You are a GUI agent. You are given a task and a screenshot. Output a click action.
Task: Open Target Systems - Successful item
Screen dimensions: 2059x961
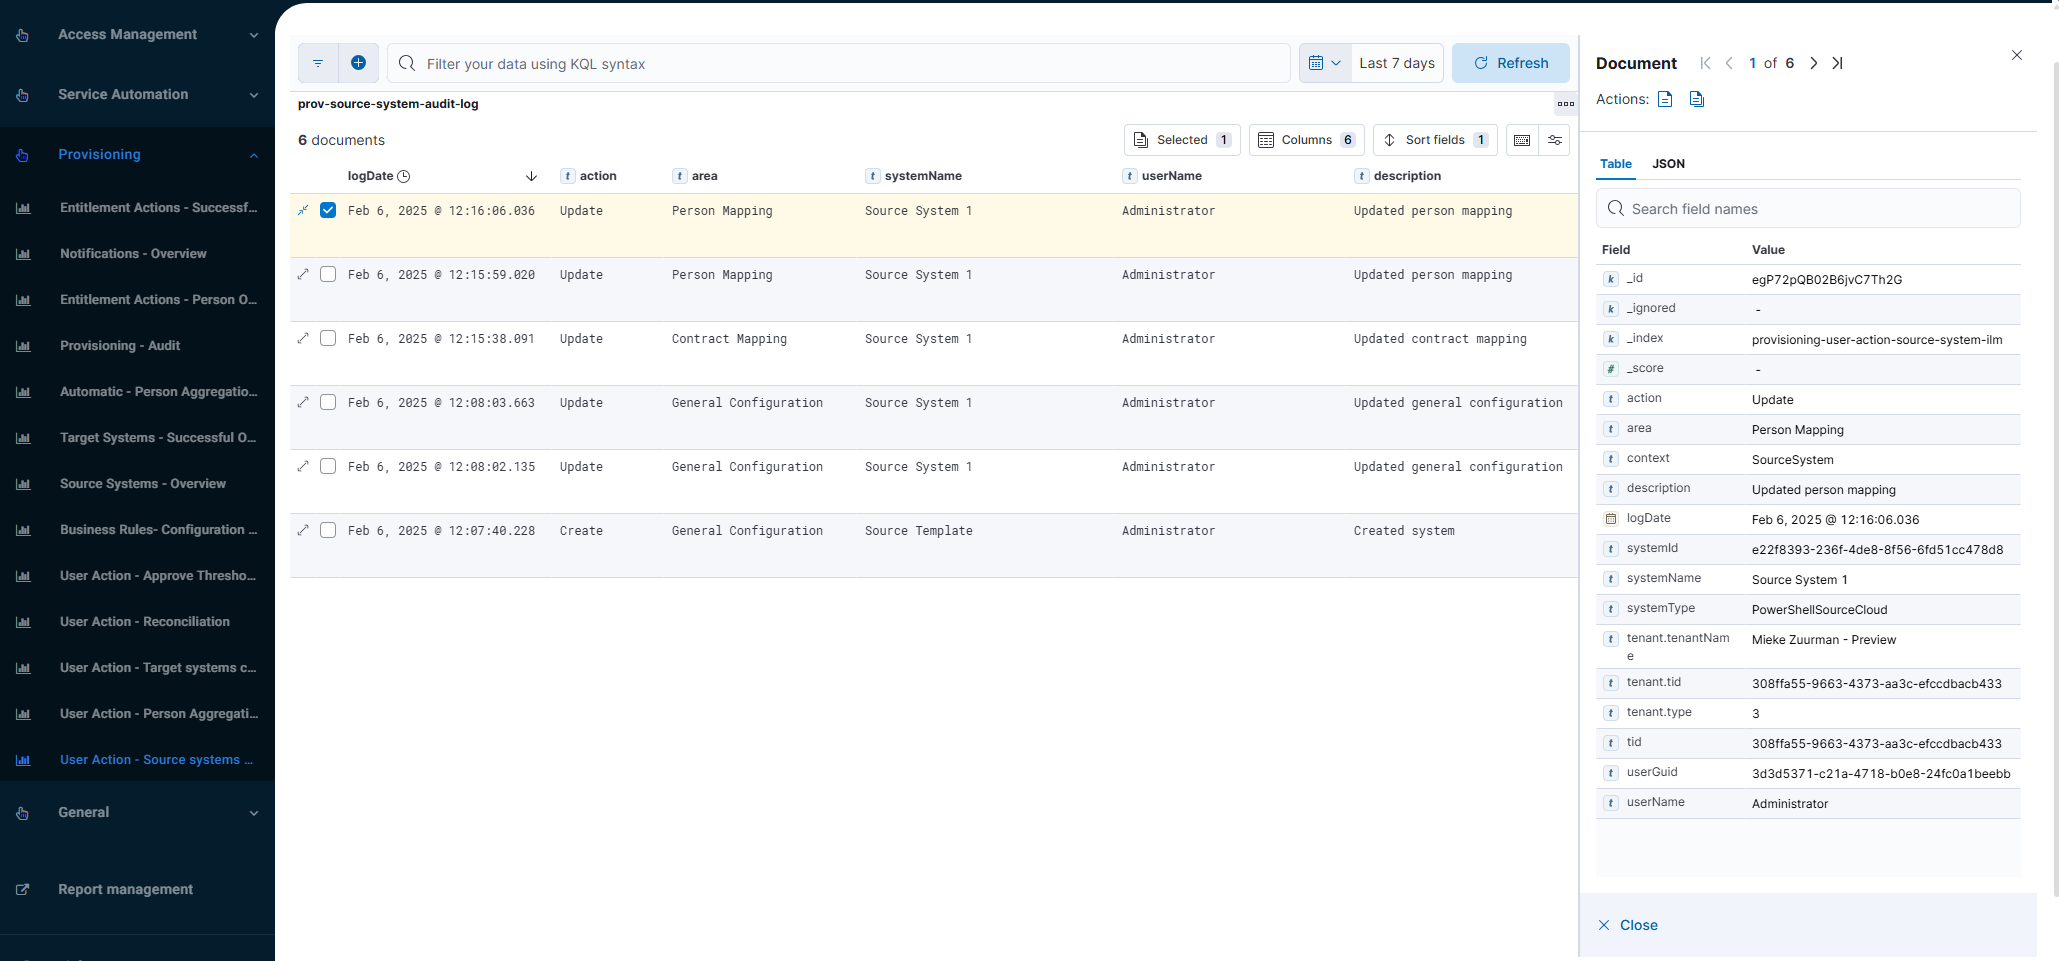click(158, 437)
